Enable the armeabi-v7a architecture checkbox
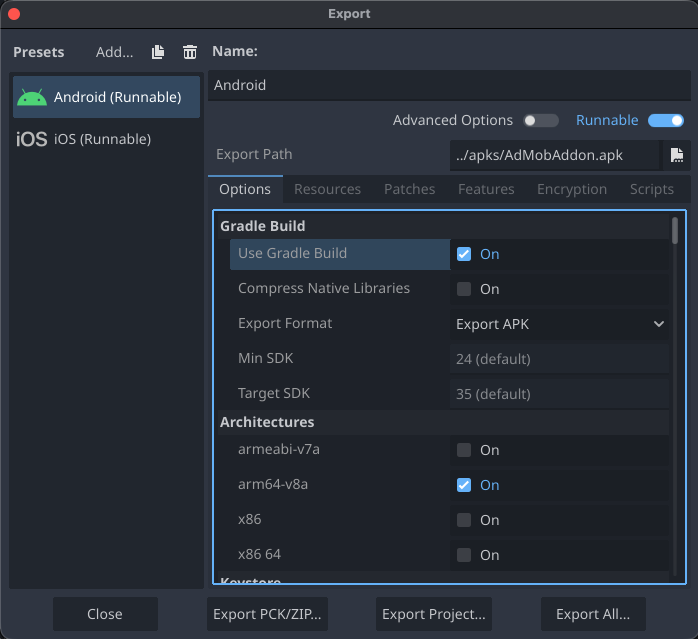This screenshot has width=698, height=639. pyautogui.click(x=464, y=450)
